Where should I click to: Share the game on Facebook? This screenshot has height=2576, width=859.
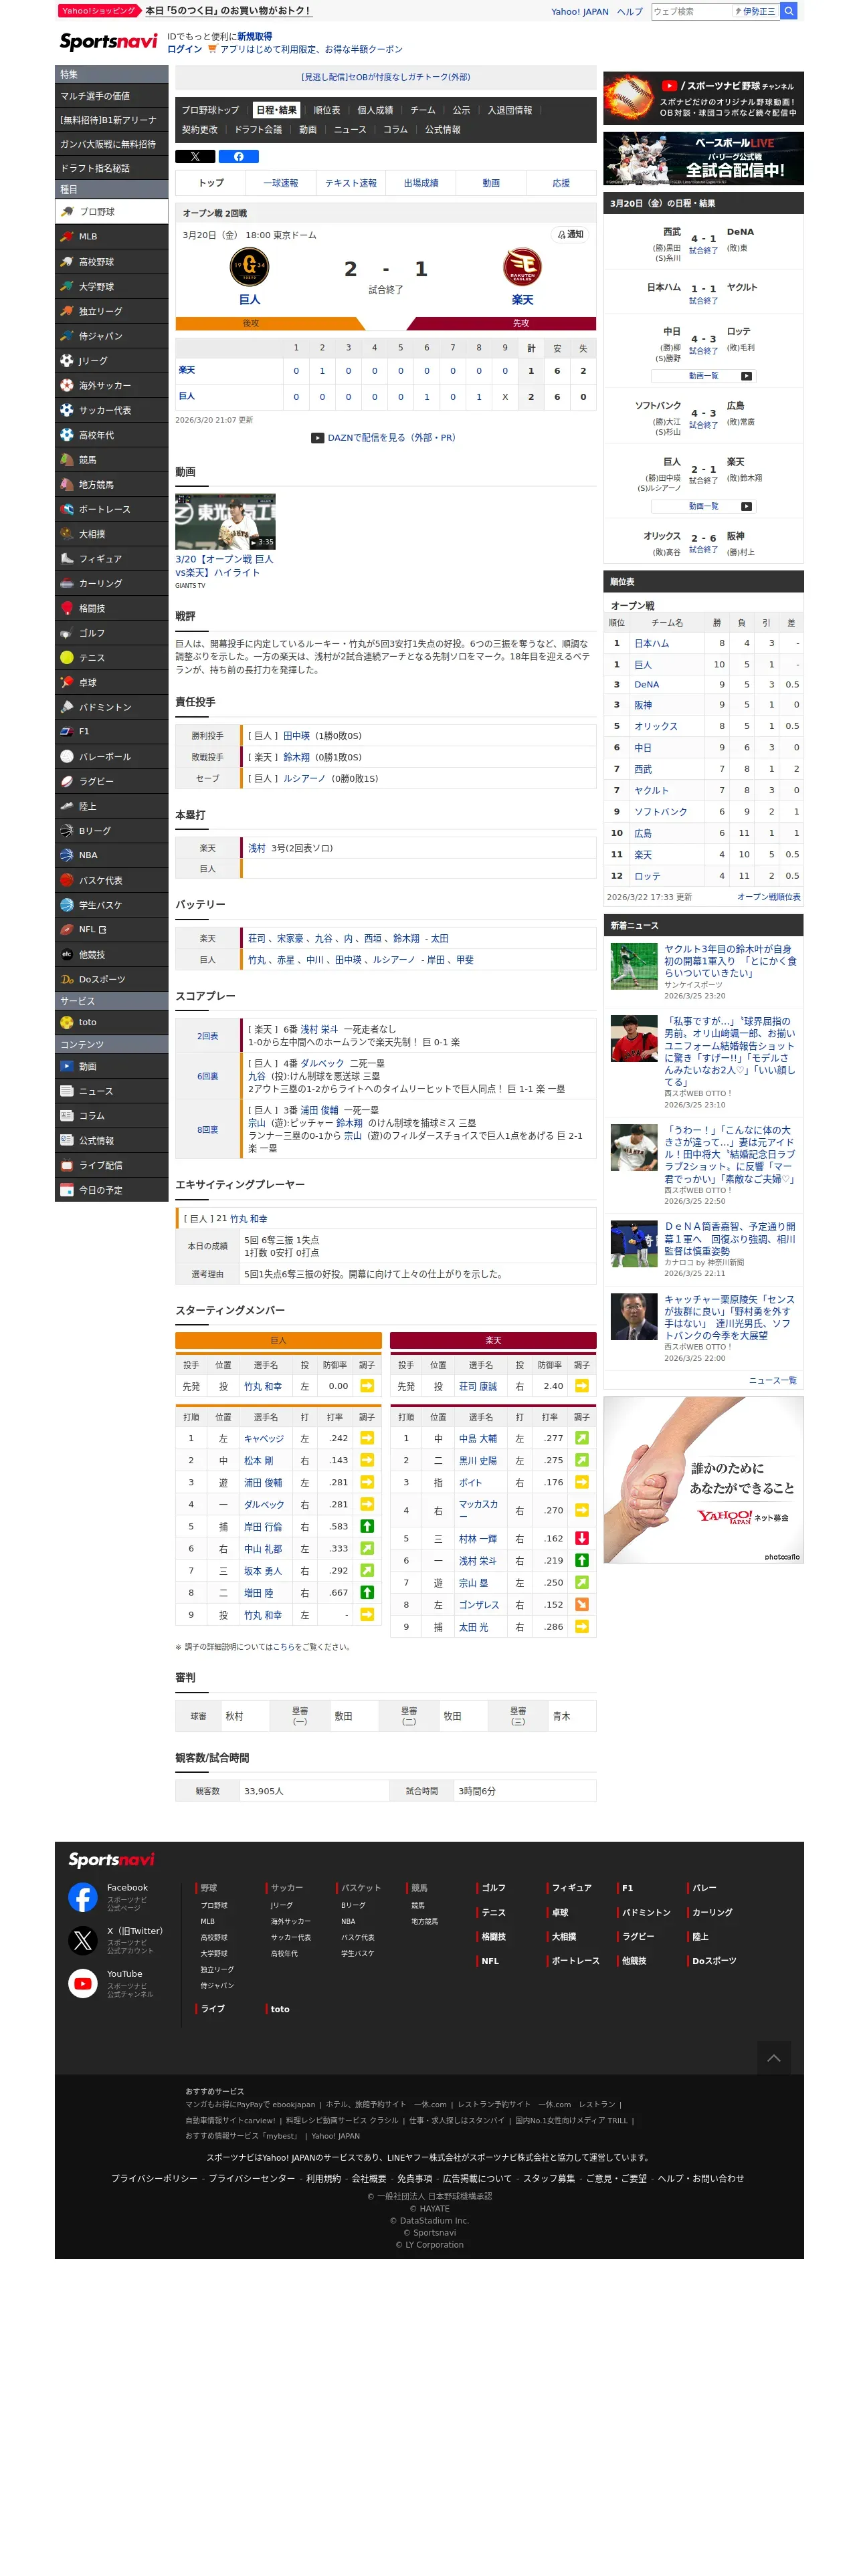[239, 156]
